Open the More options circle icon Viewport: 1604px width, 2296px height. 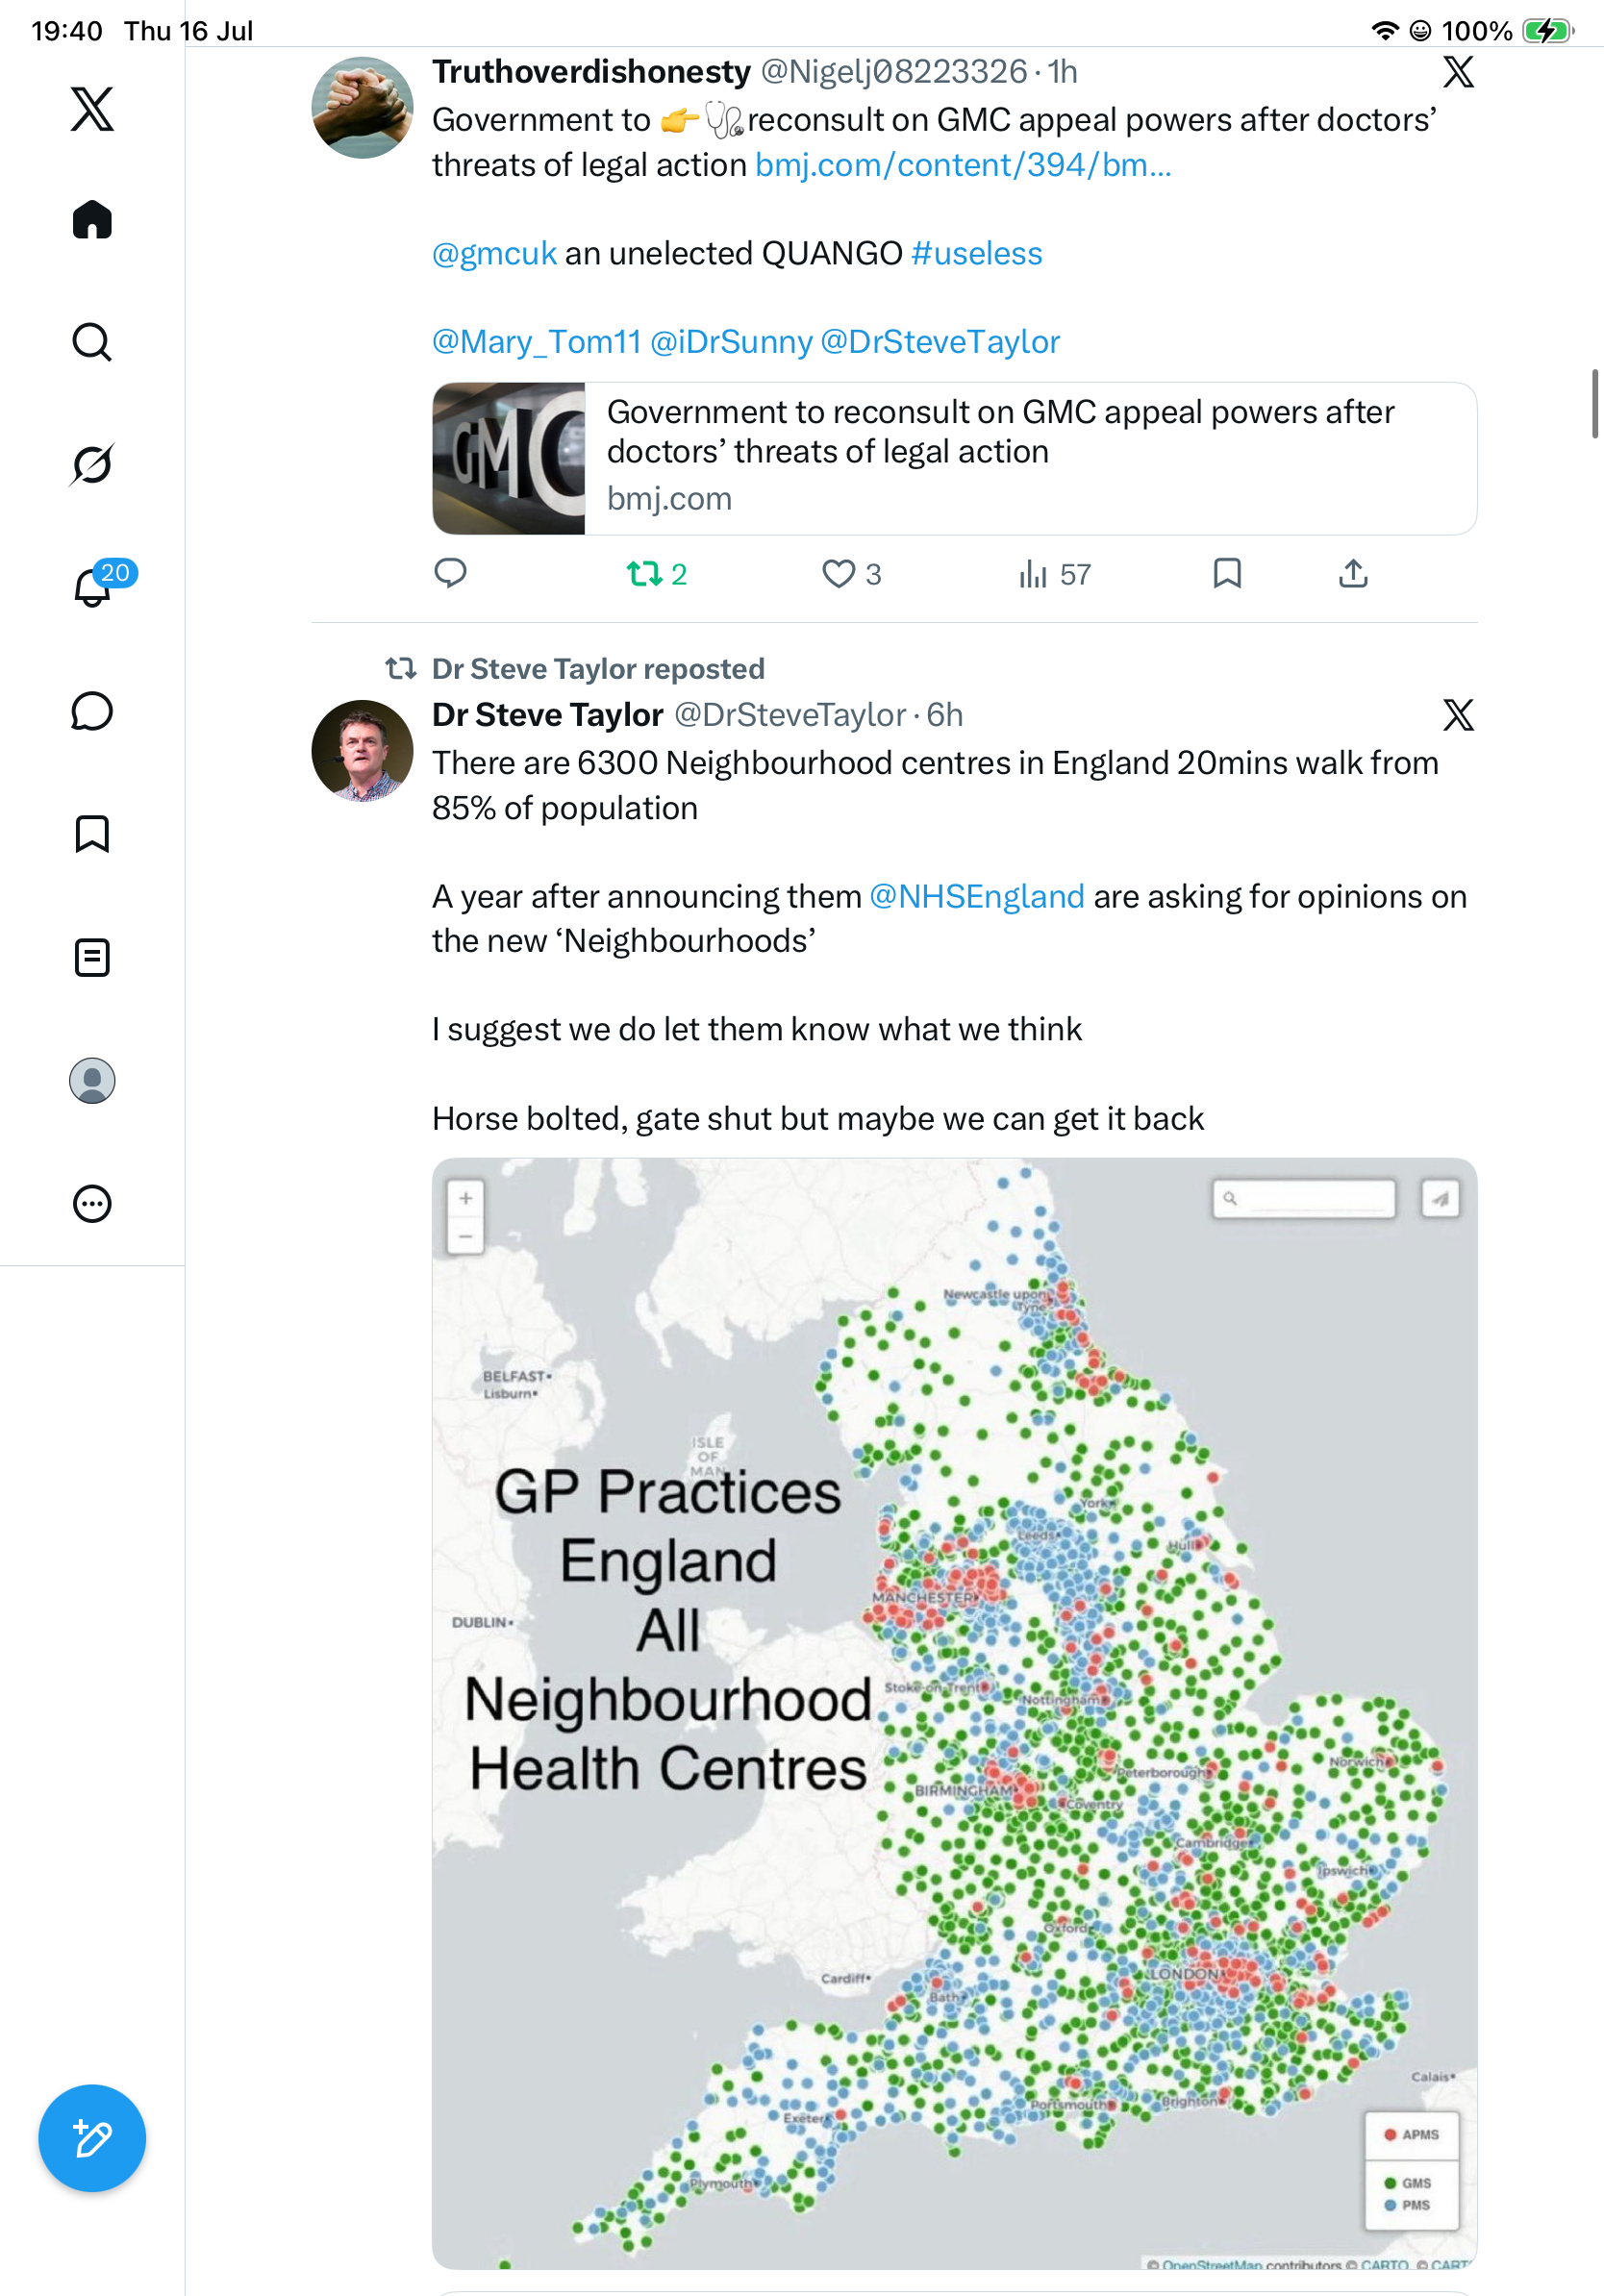point(92,1203)
